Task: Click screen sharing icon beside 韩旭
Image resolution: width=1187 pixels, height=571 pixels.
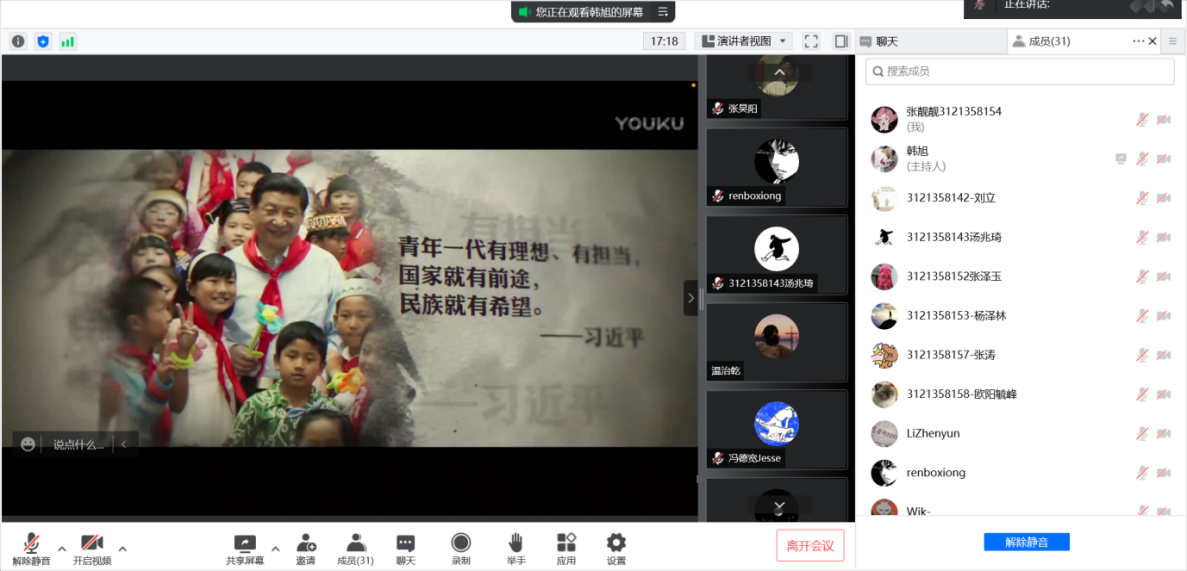Action: click(x=1121, y=158)
